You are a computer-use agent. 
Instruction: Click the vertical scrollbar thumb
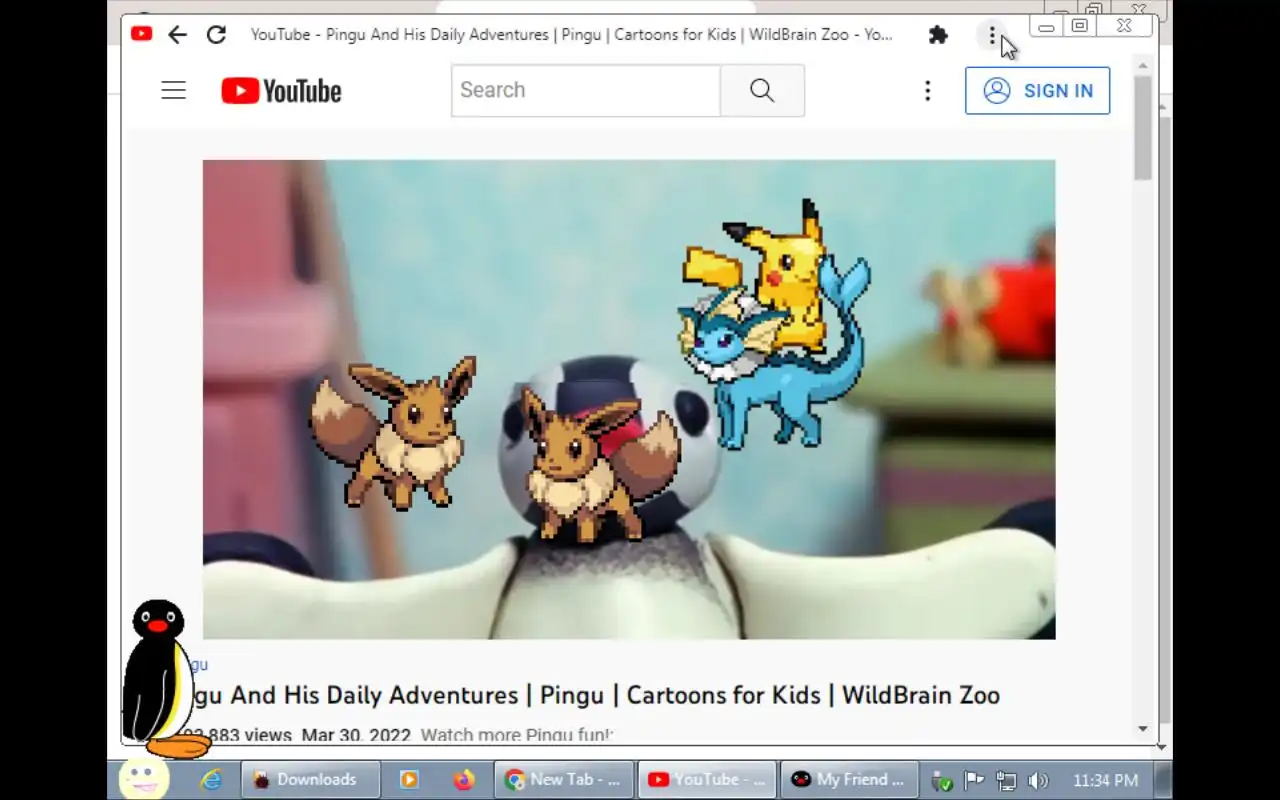click(x=1143, y=128)
